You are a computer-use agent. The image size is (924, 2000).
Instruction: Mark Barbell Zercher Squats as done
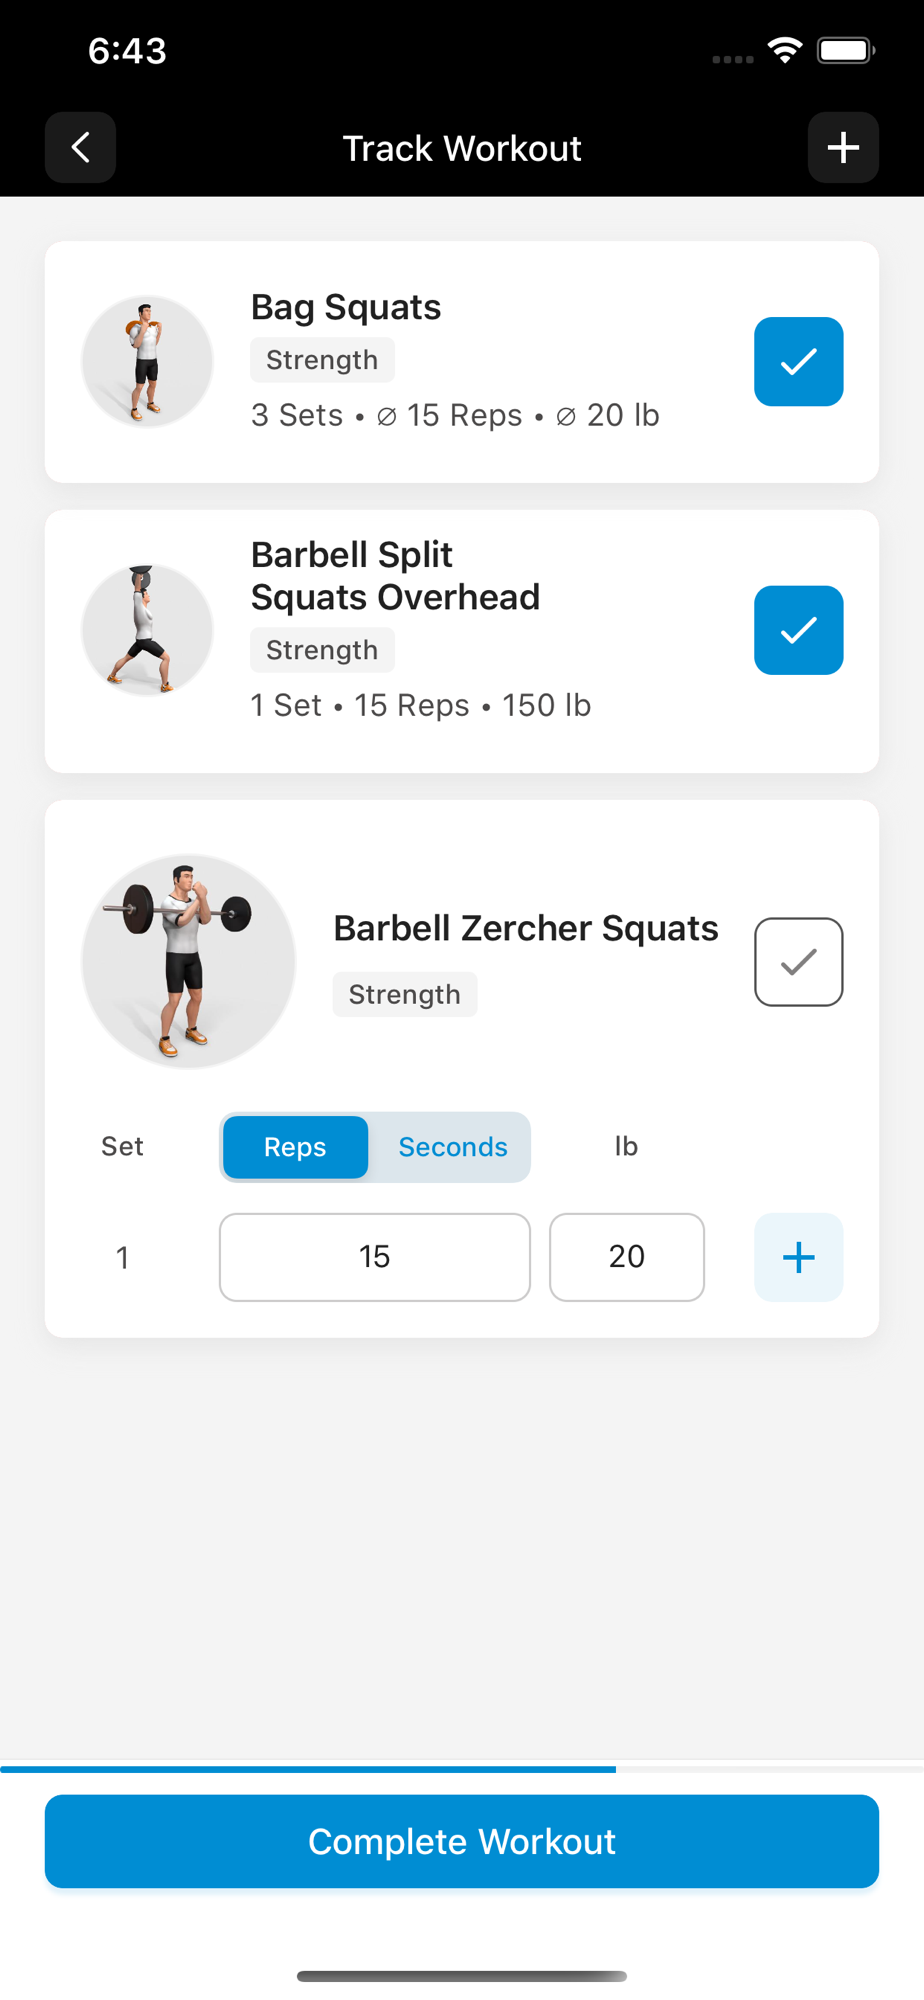[x=798, y=961]
